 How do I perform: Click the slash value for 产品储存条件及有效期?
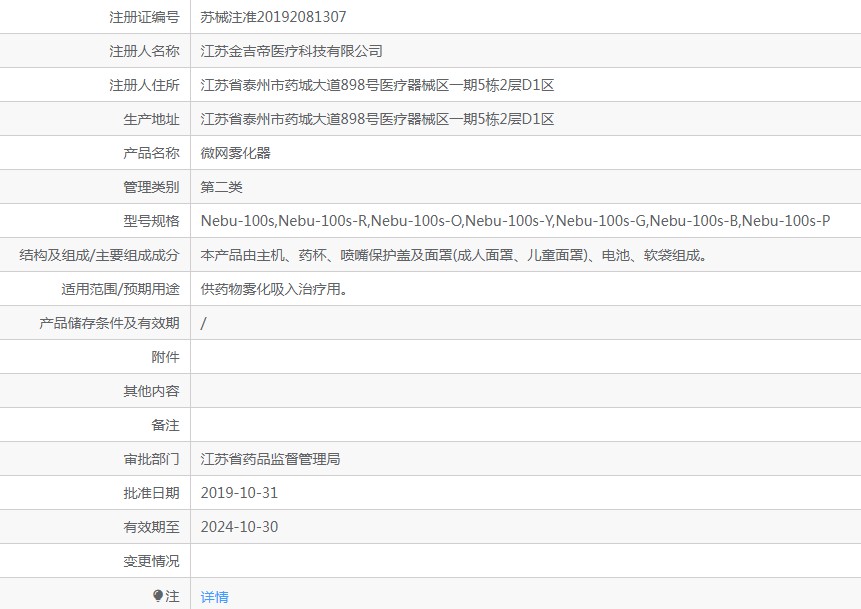point(203,323)
